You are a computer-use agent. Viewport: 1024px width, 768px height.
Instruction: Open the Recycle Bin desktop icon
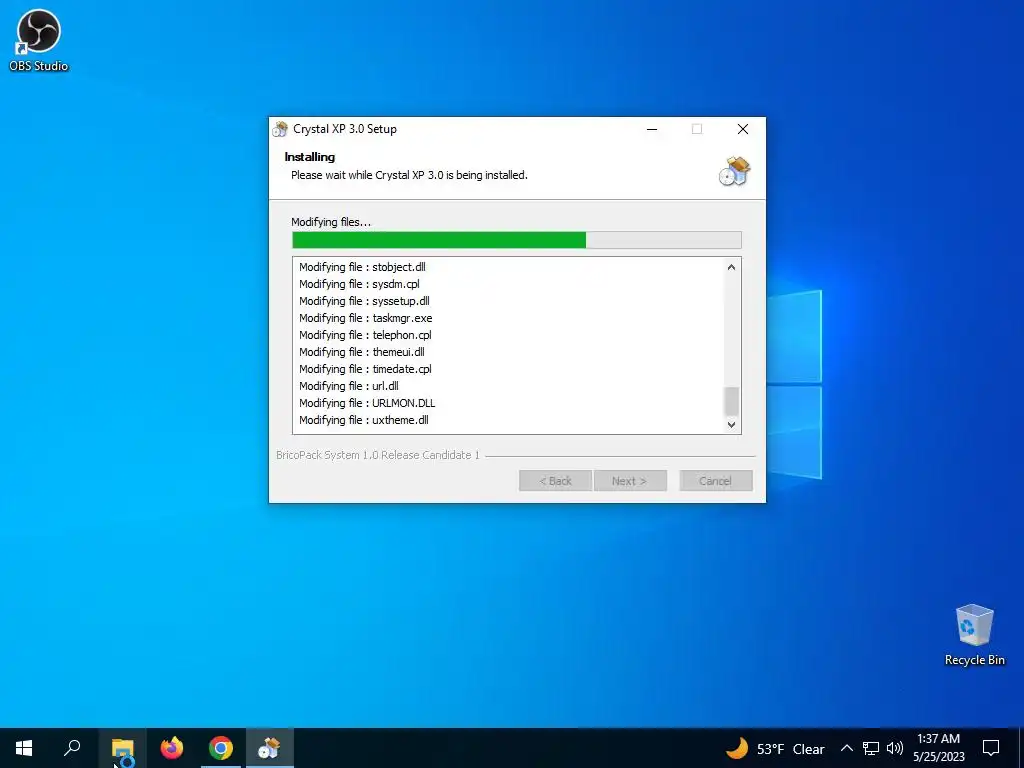pyautogui.click(x=974, y=635)
